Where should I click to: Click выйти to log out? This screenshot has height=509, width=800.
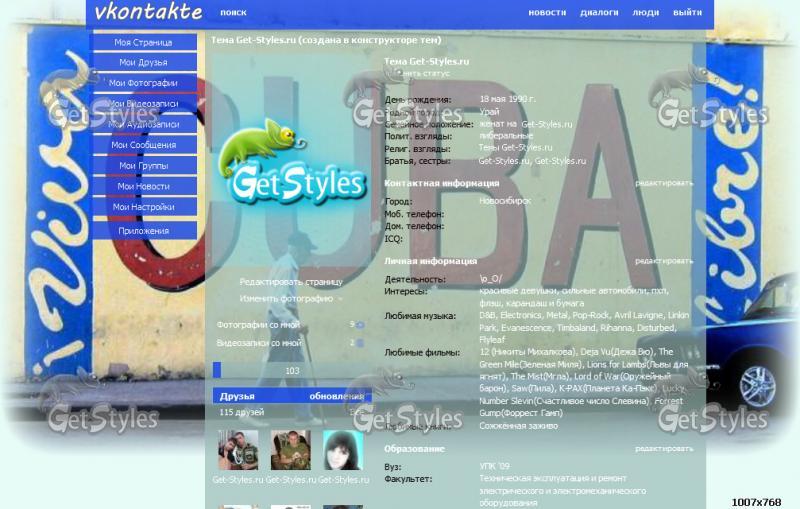[687, 13]
